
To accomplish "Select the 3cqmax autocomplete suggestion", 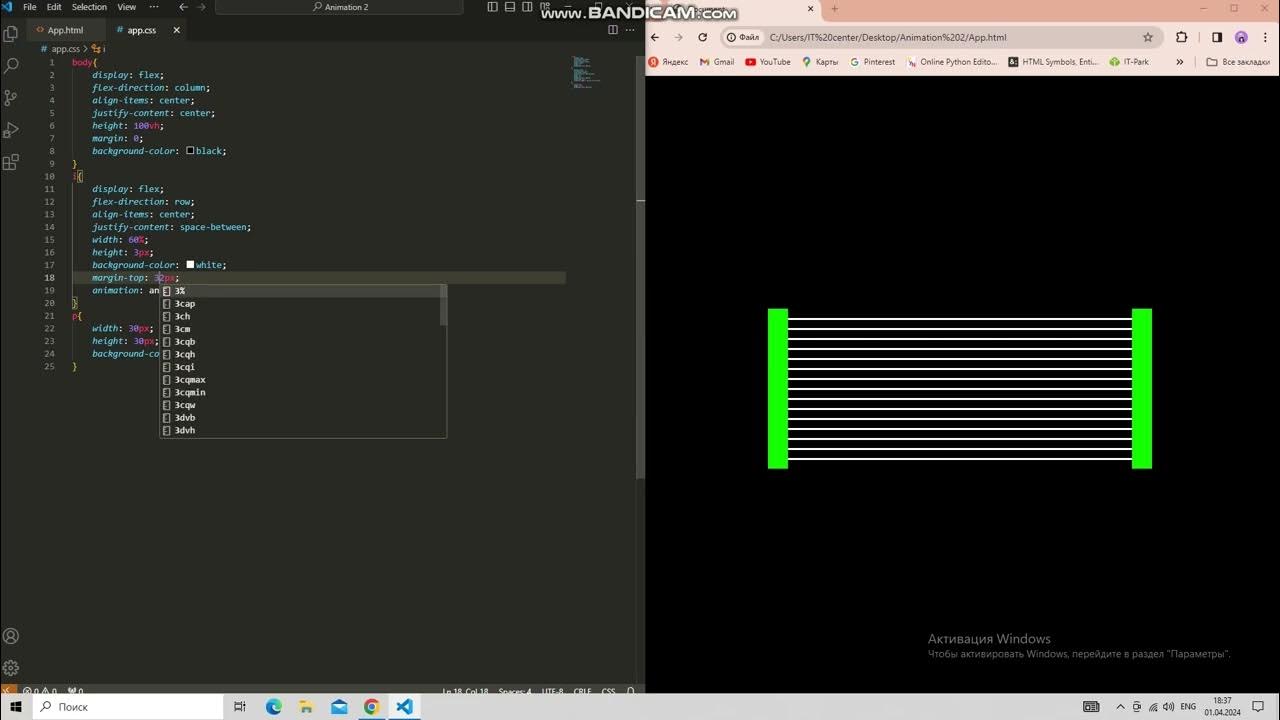I will (303, 380).
